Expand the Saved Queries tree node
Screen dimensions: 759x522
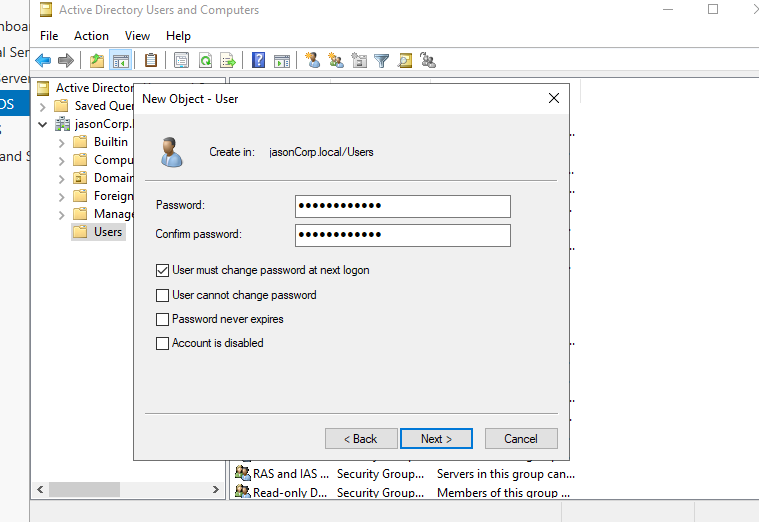pos(43,107)
